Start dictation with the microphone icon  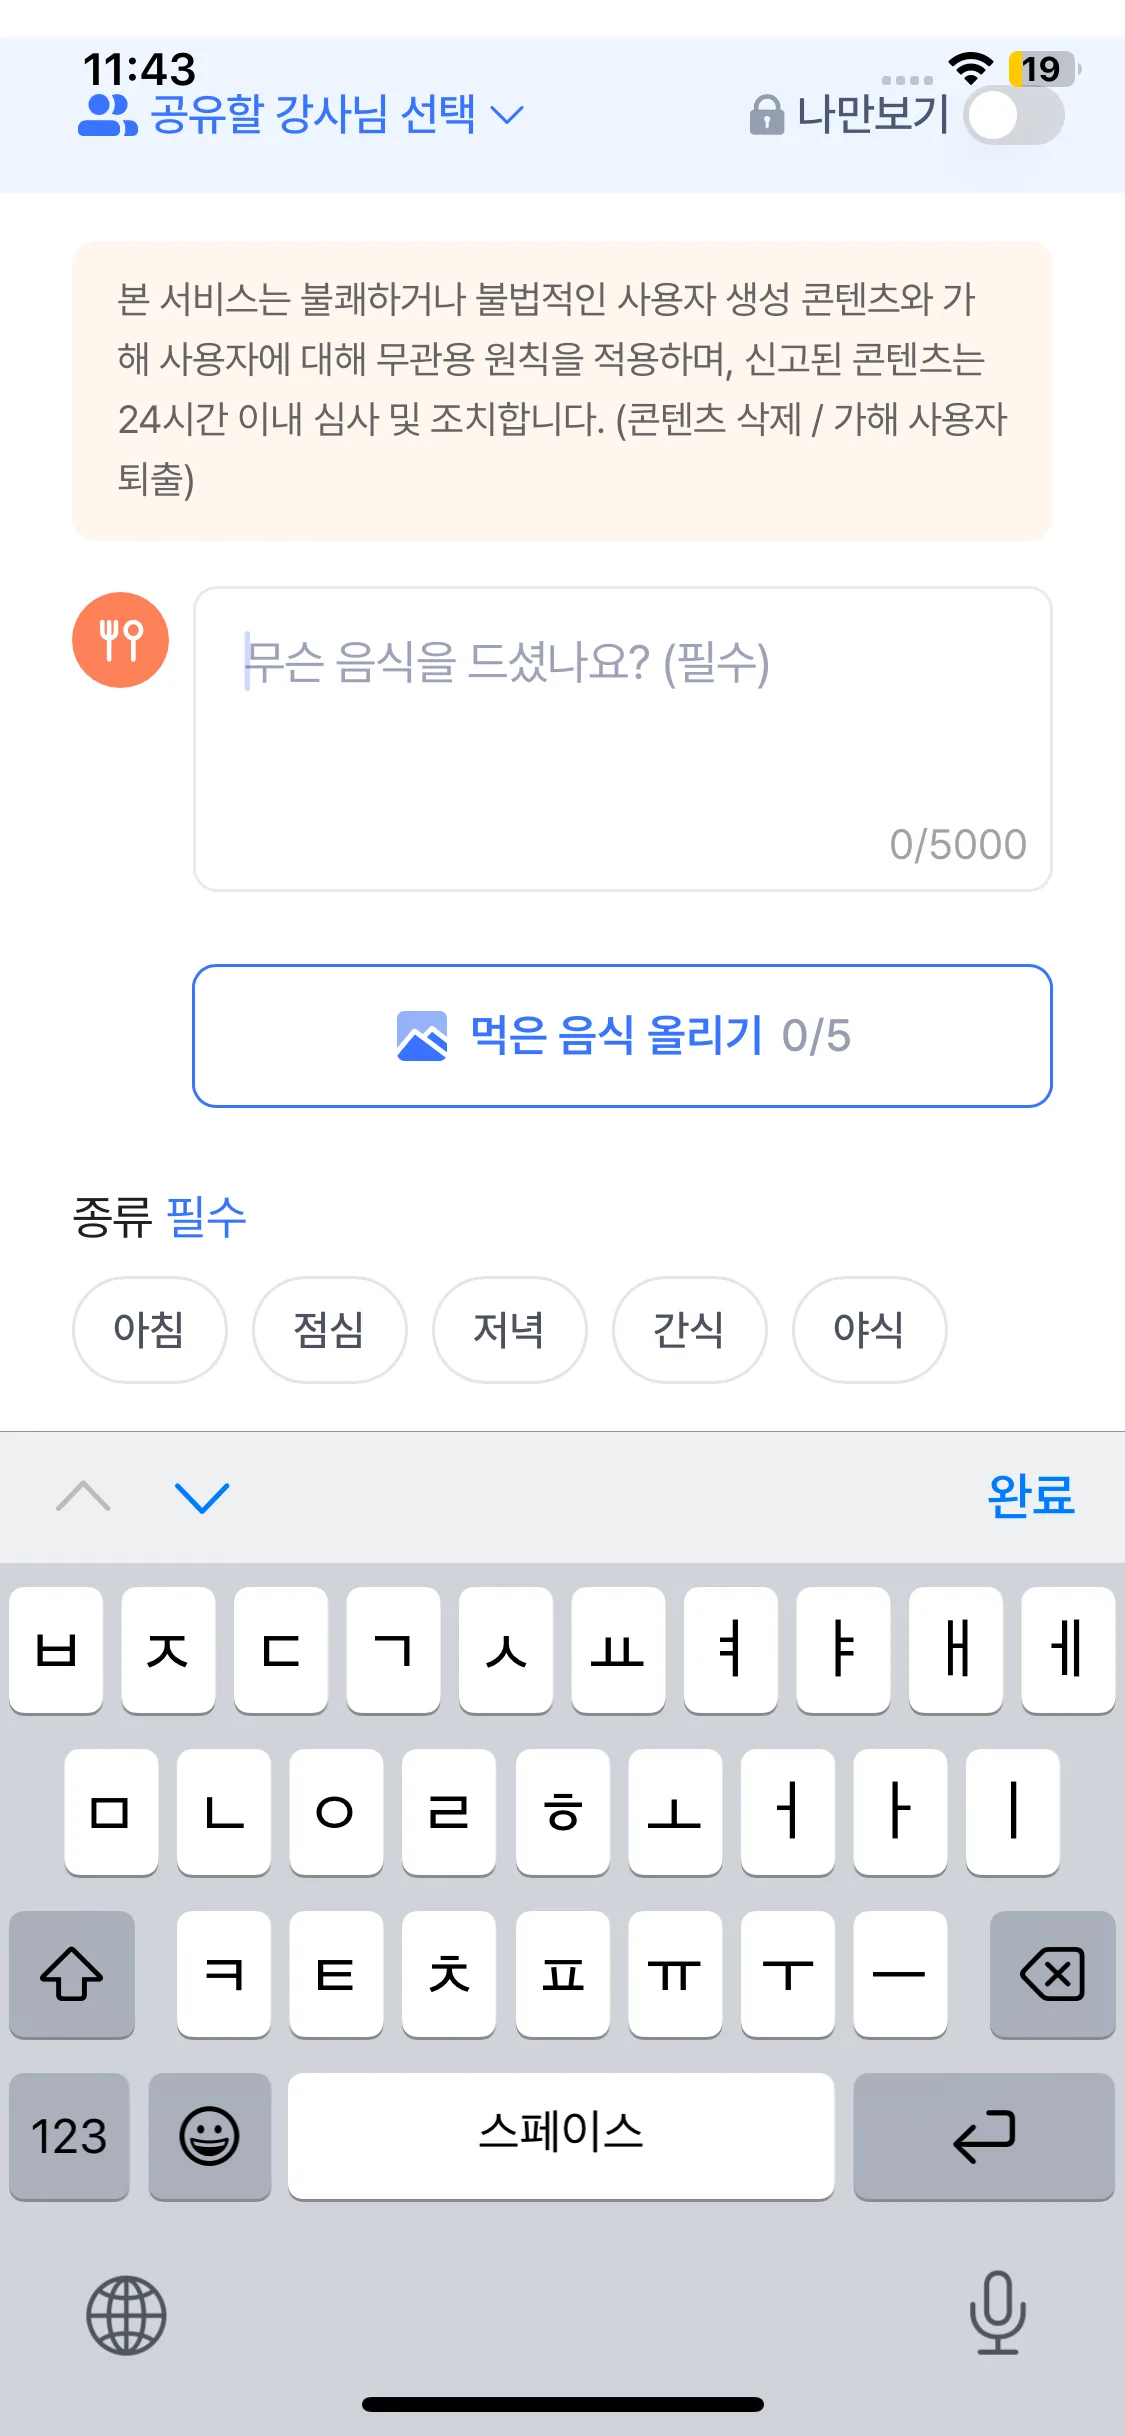click(x=997, y=2312)
